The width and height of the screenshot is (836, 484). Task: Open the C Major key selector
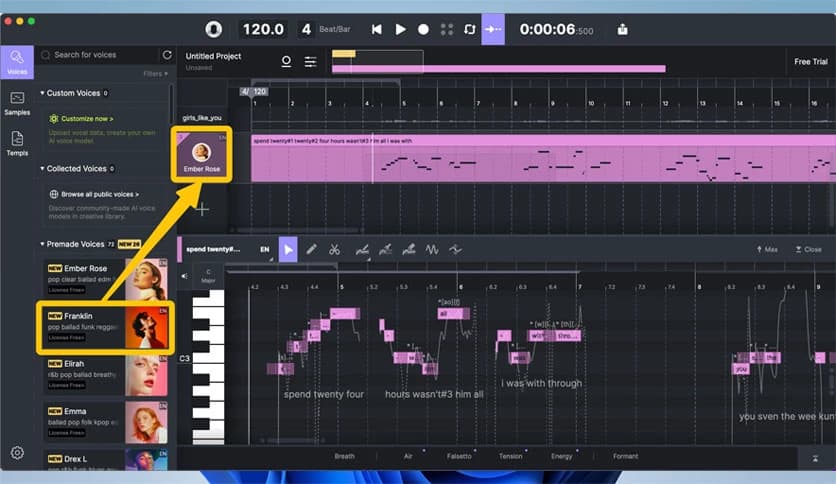[x=208, y=276]
